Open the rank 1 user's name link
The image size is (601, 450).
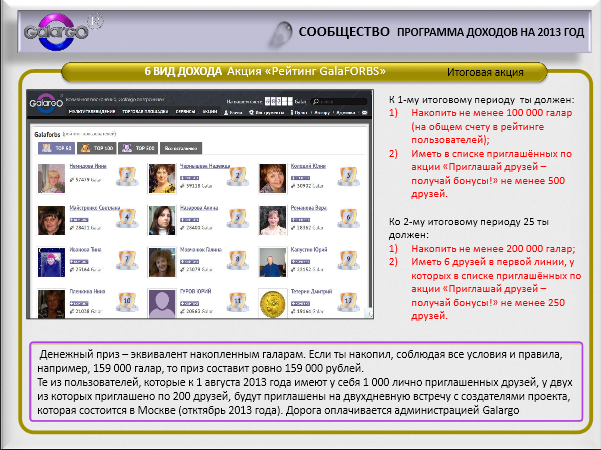click(x=88, y=166)
